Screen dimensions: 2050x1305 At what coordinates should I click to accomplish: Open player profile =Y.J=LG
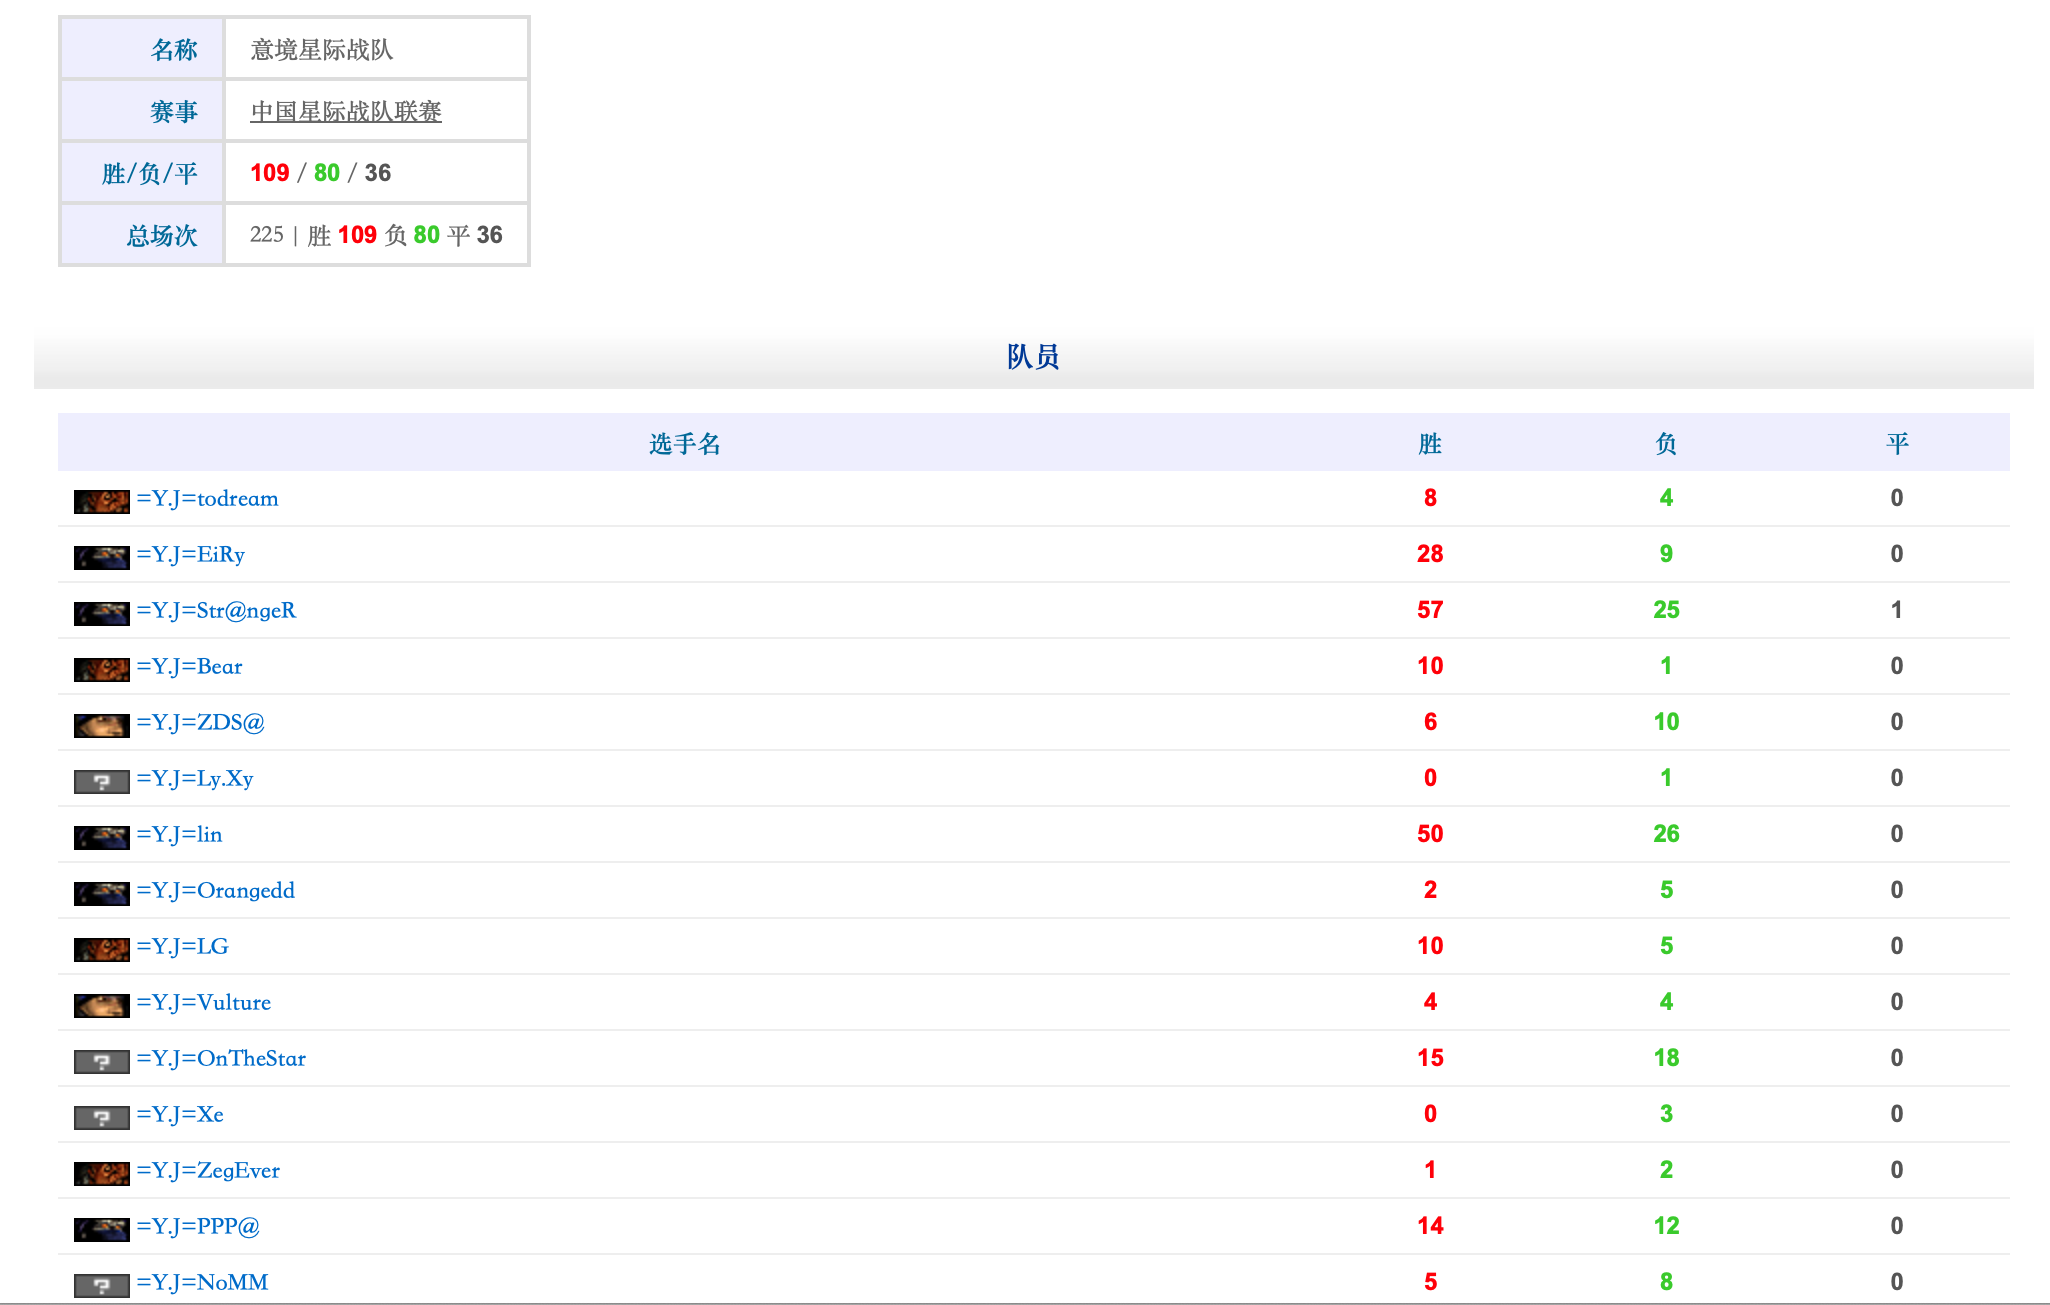coord(182,946)
